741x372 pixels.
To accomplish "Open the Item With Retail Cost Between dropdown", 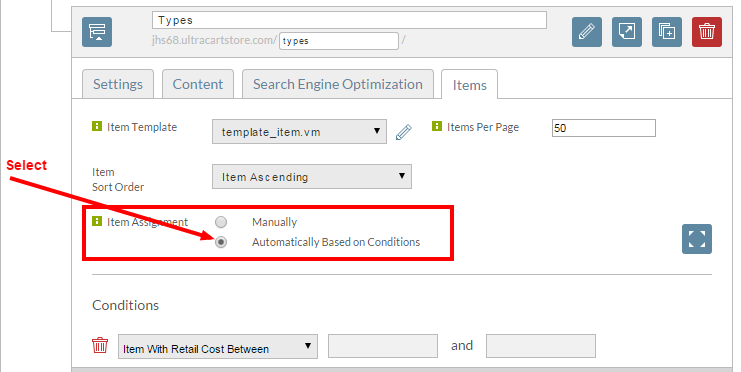I will tap(218, 346).
